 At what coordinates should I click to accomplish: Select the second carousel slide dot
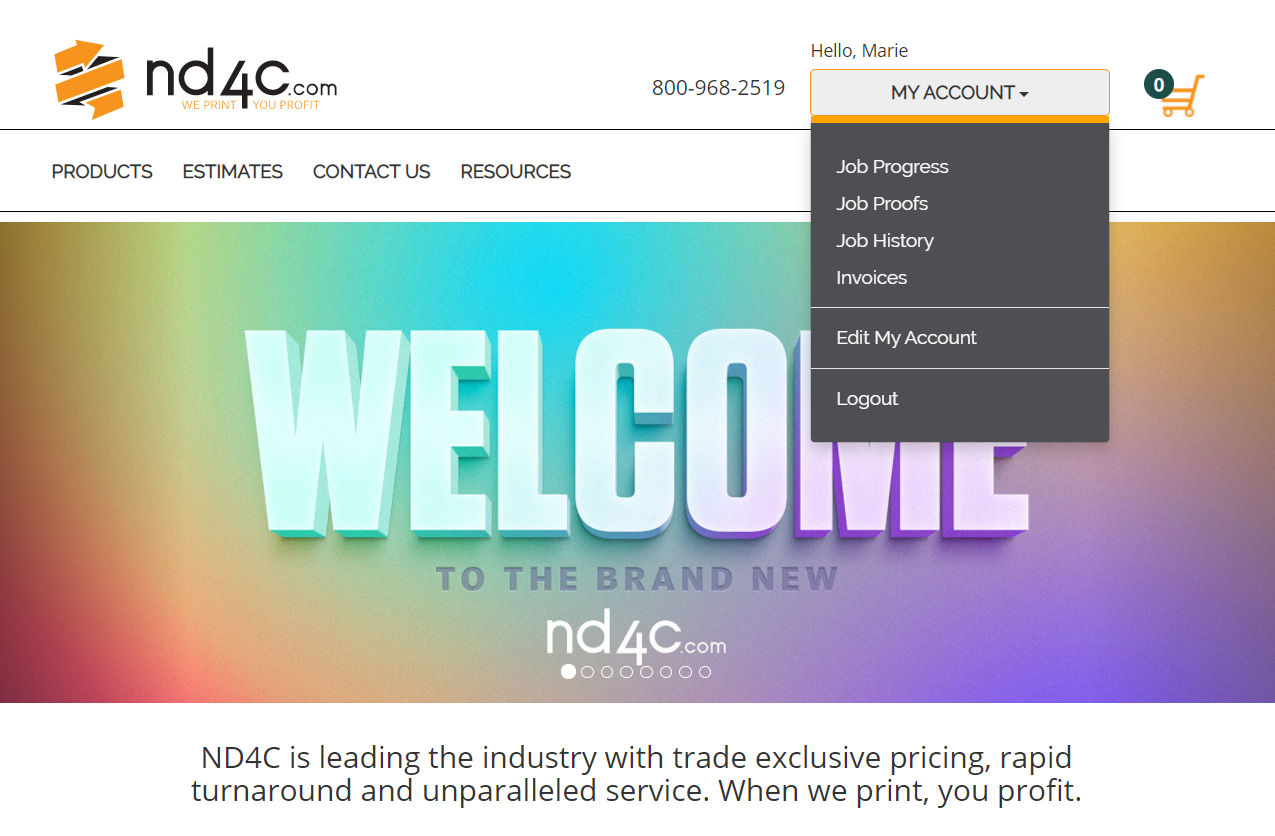[588, 672]
